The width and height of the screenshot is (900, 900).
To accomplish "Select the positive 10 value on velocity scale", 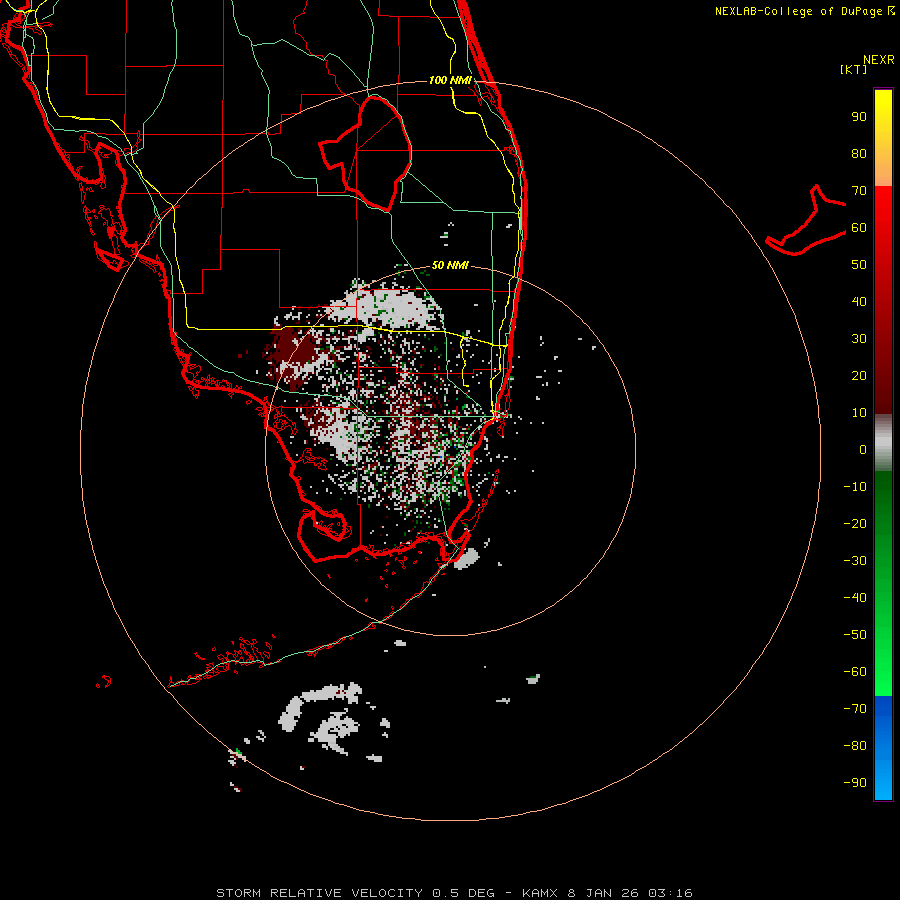I will pos(859,413).
